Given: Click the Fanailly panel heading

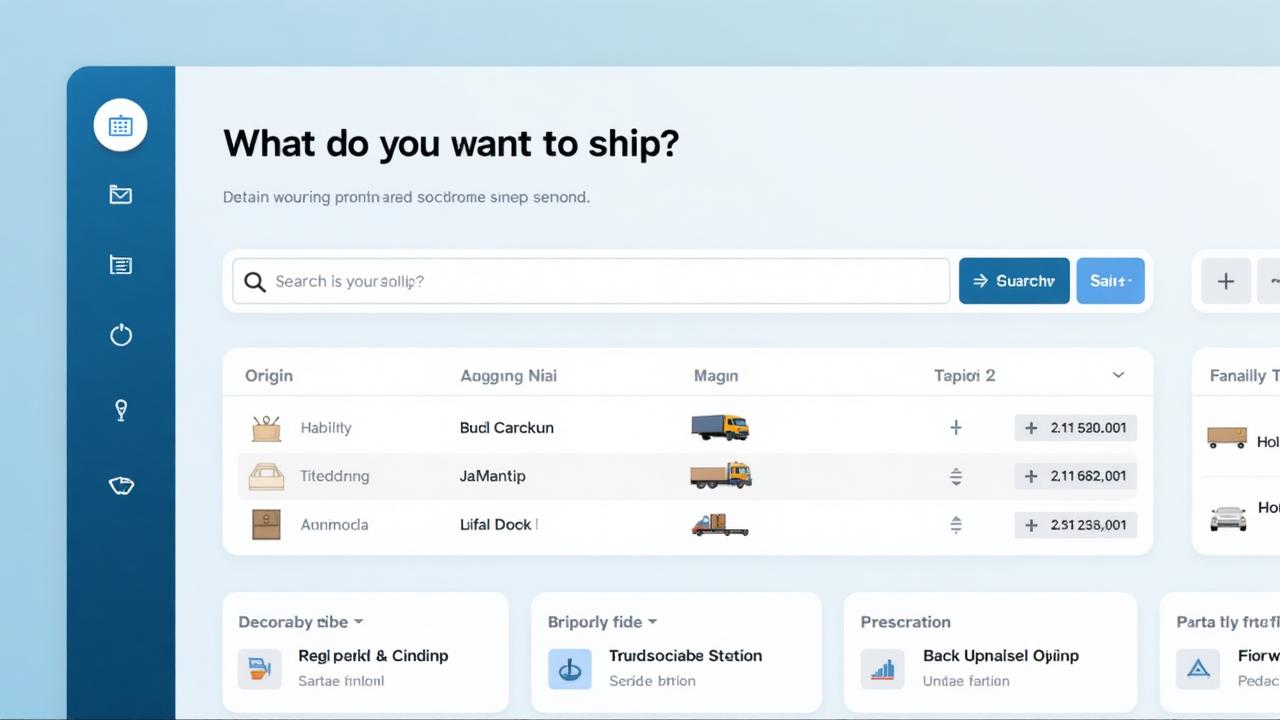Looking at the screenshot, I should [1244, 376].
